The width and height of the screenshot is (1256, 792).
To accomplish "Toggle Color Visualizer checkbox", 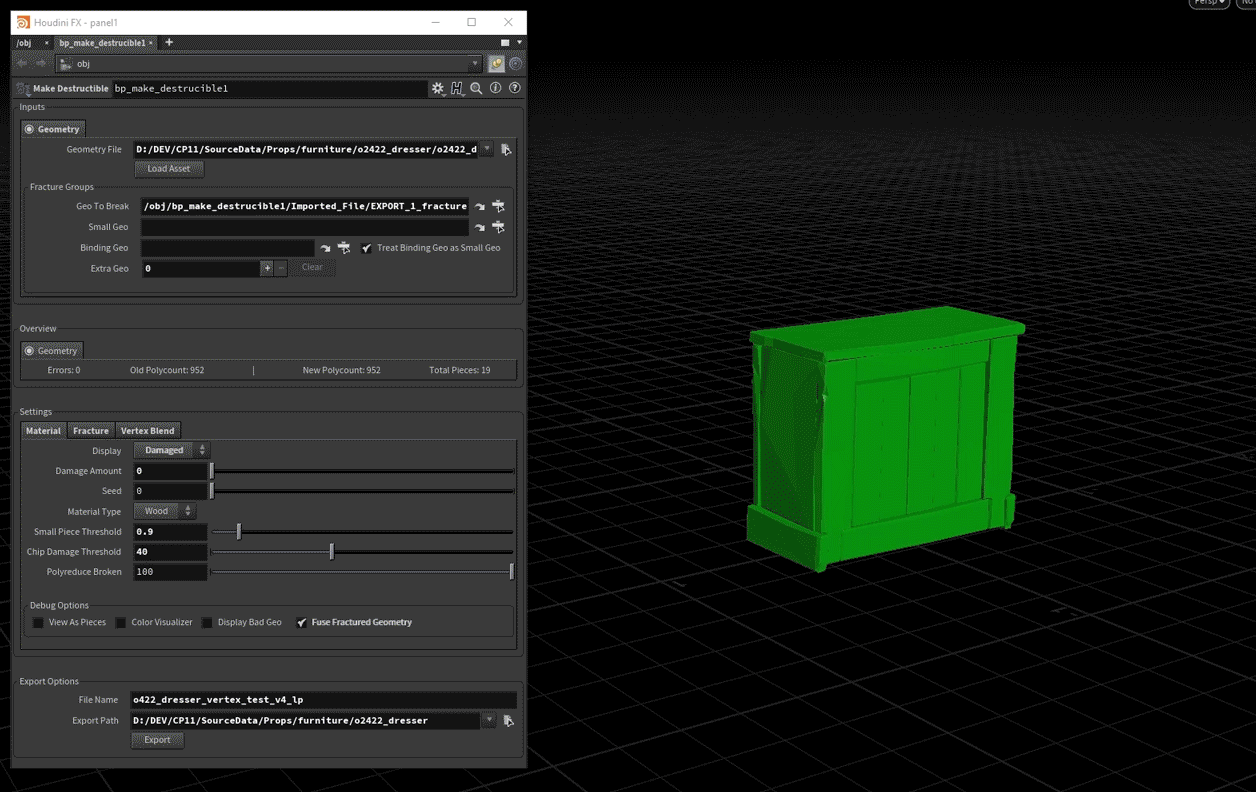I will pyautogui.click(x=121, y=622).
